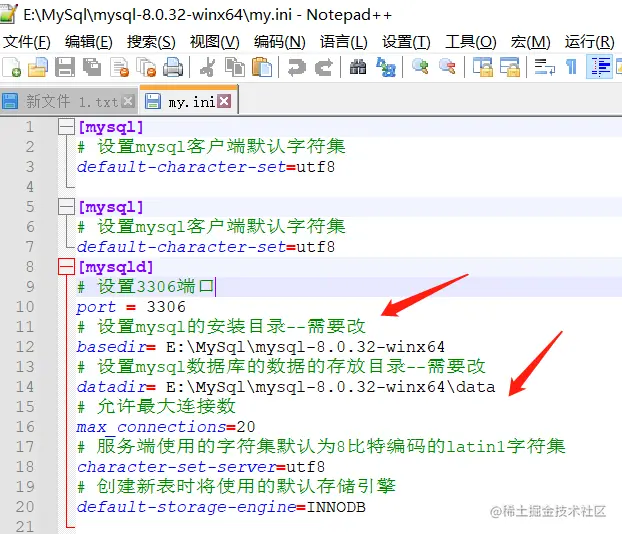Click the Copy toolbar icon
Viewport: 622px width, 534px height.
pos(235,67)
